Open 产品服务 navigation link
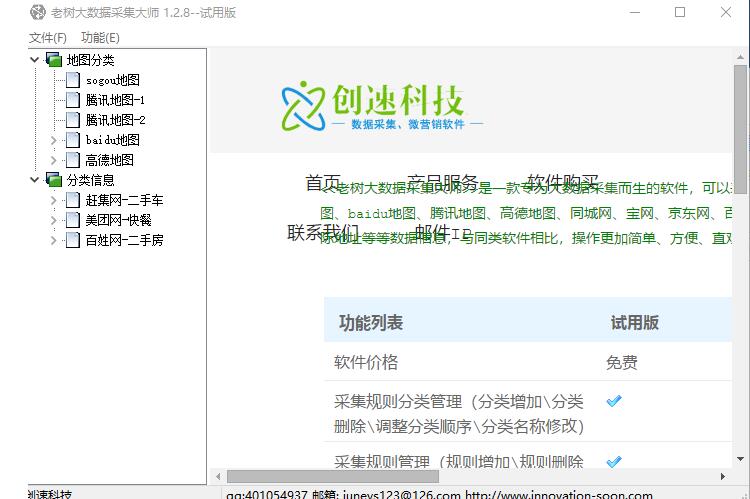 tap(442, 182)
